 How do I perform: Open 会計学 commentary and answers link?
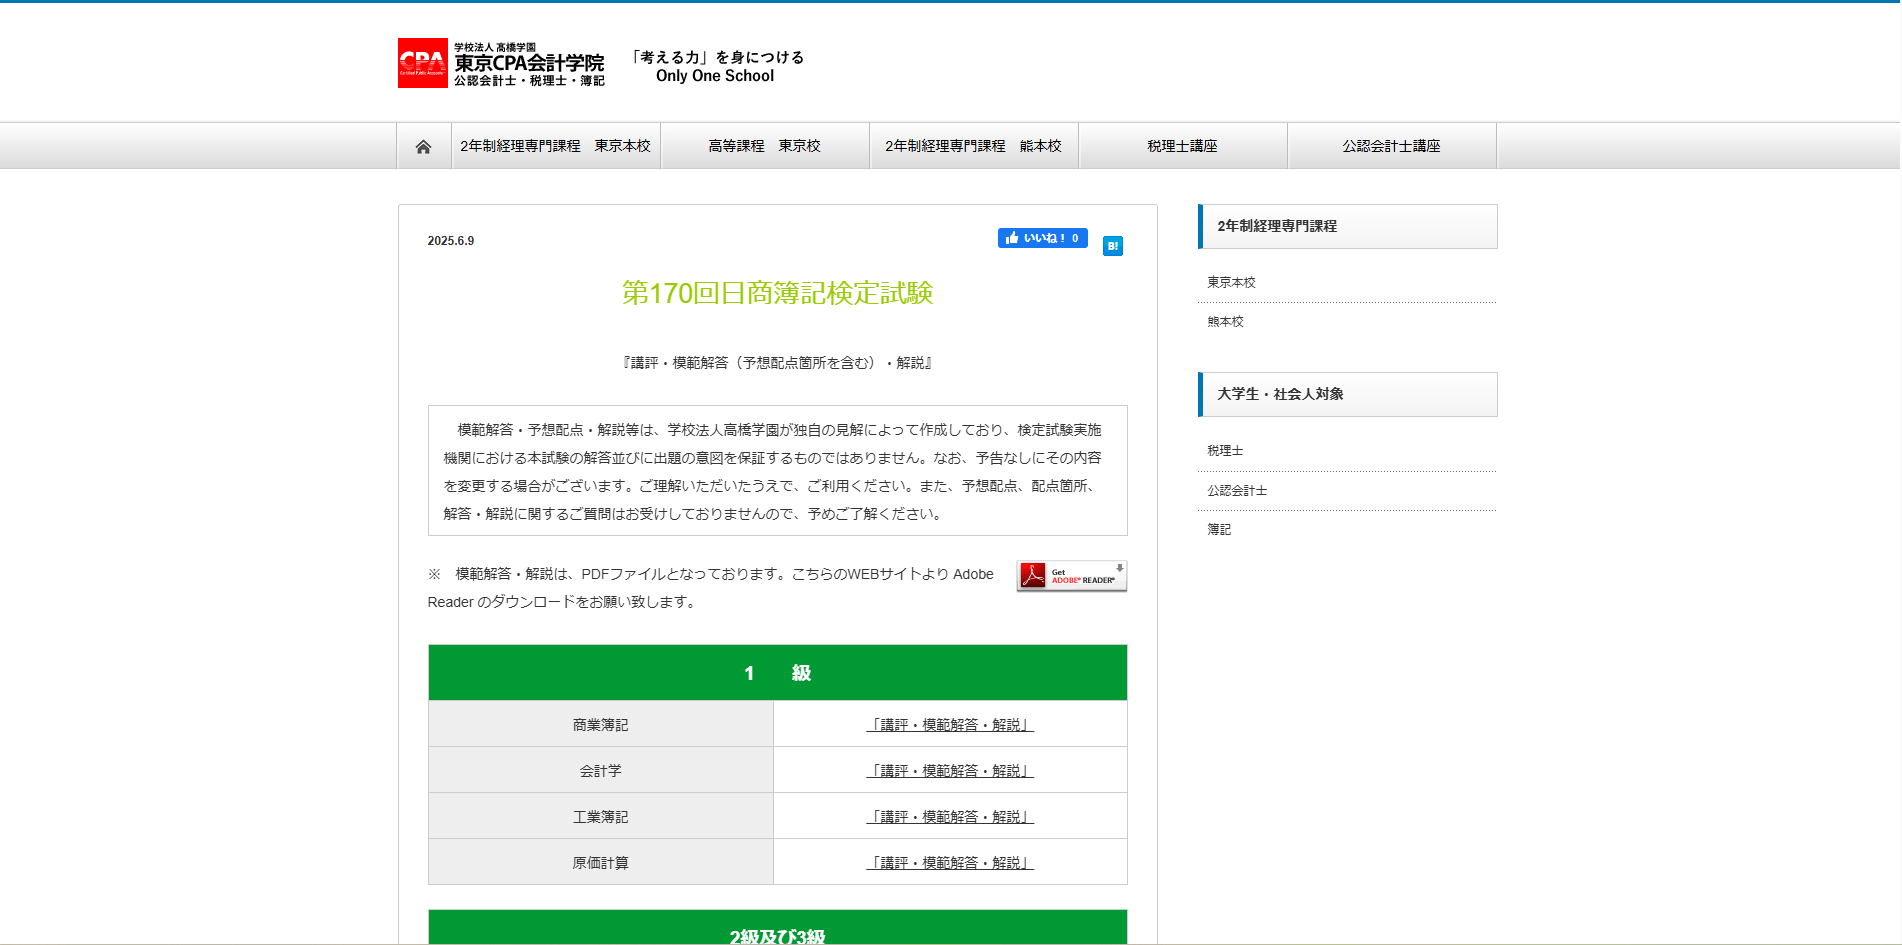pos(949,771)
